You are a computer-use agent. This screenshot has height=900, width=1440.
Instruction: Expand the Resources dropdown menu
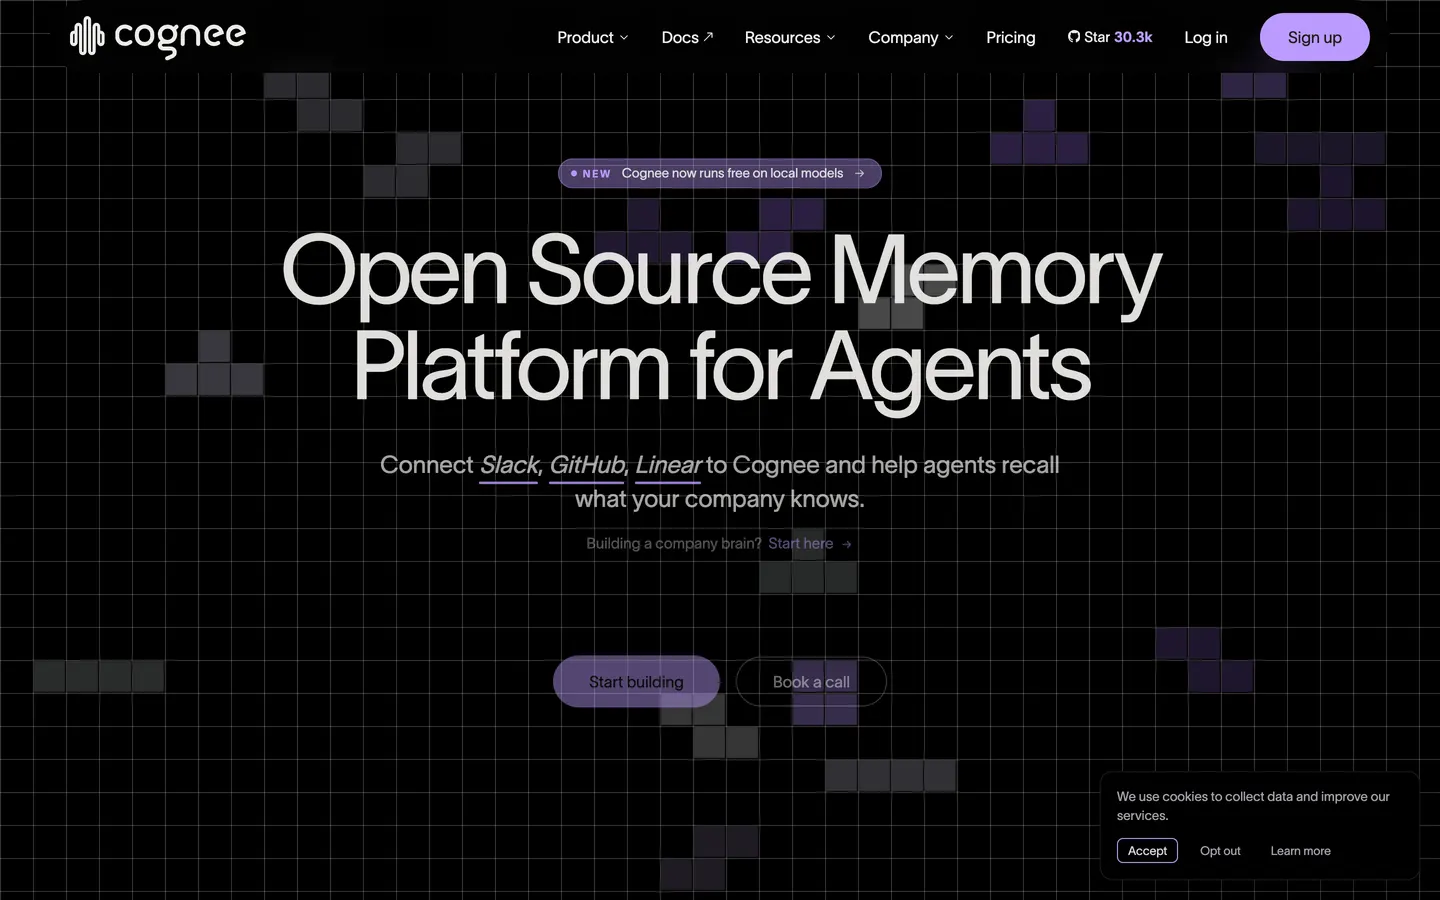click(x=789, y=37)
